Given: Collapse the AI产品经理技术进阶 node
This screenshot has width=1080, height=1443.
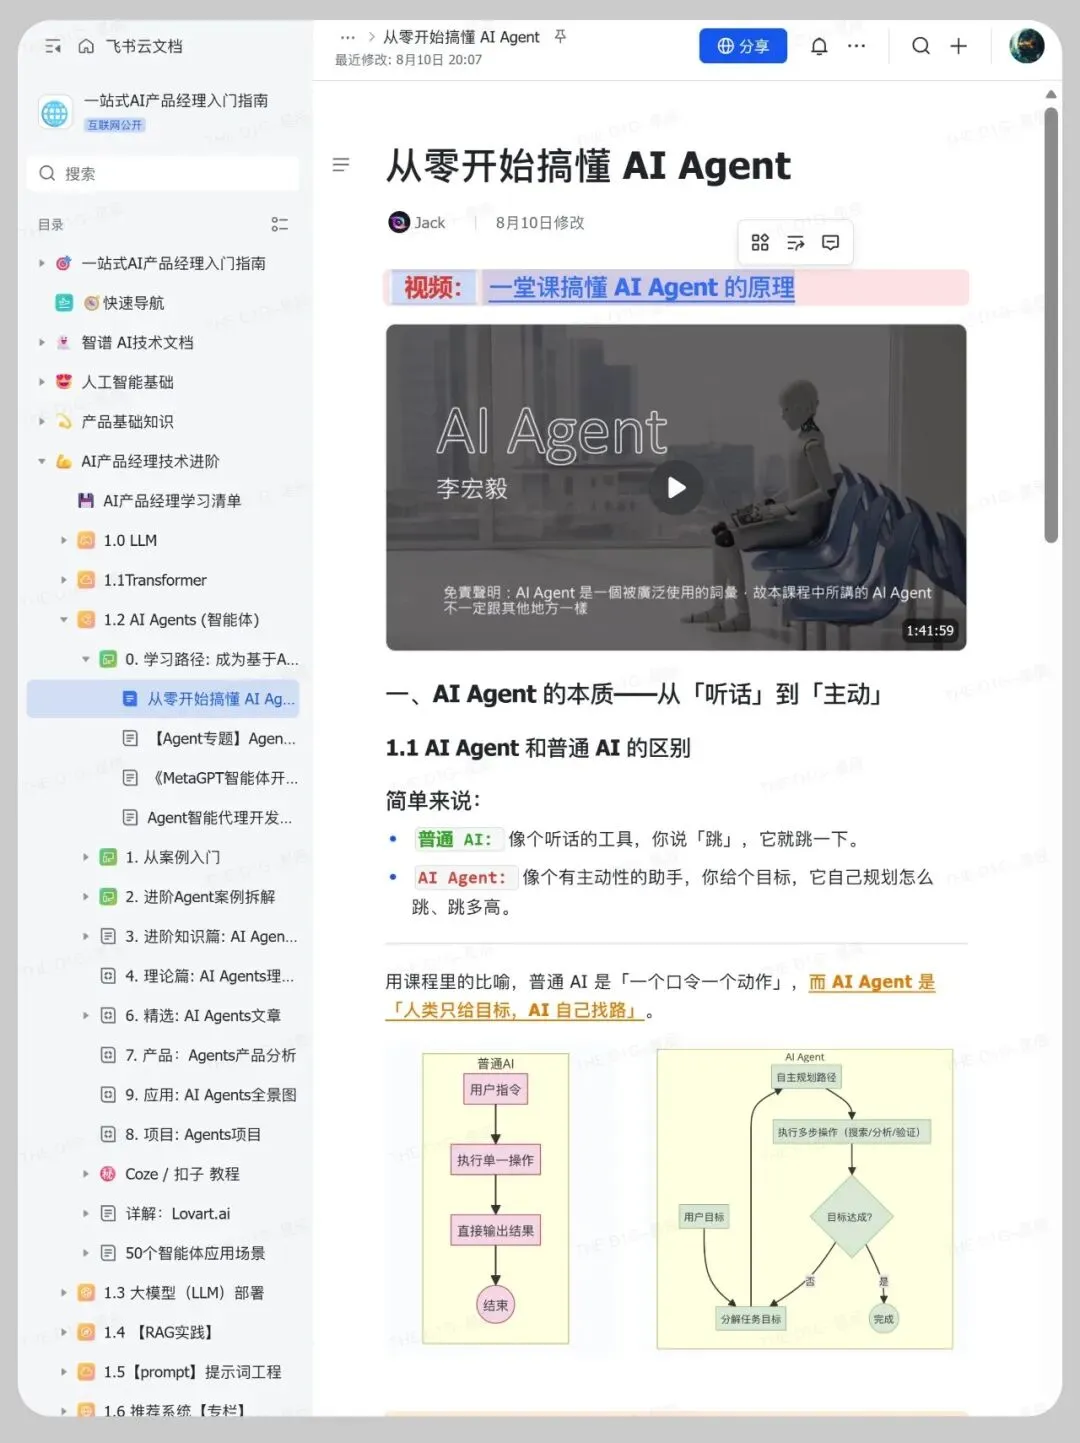Looking at the screenshot, I should click(41, 461).
